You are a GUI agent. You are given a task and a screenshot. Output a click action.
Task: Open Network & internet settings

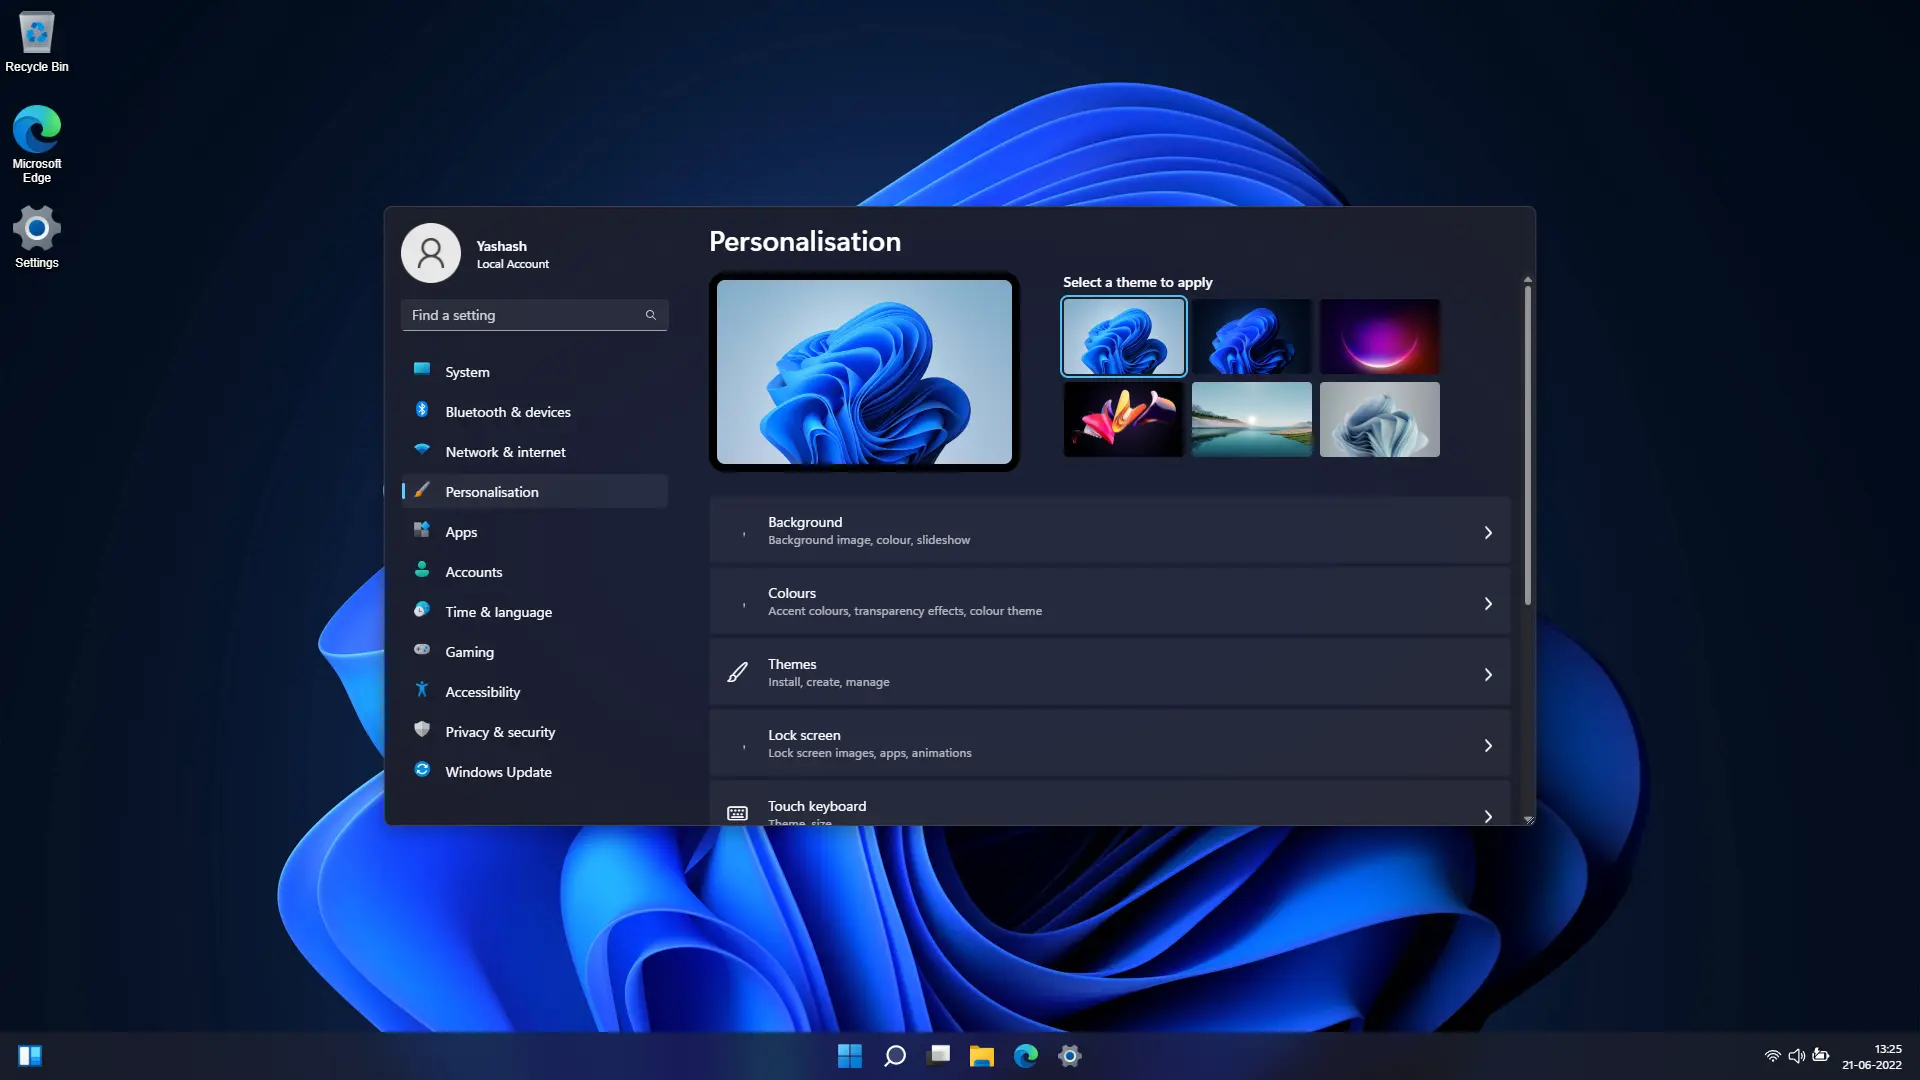(505, 451)
